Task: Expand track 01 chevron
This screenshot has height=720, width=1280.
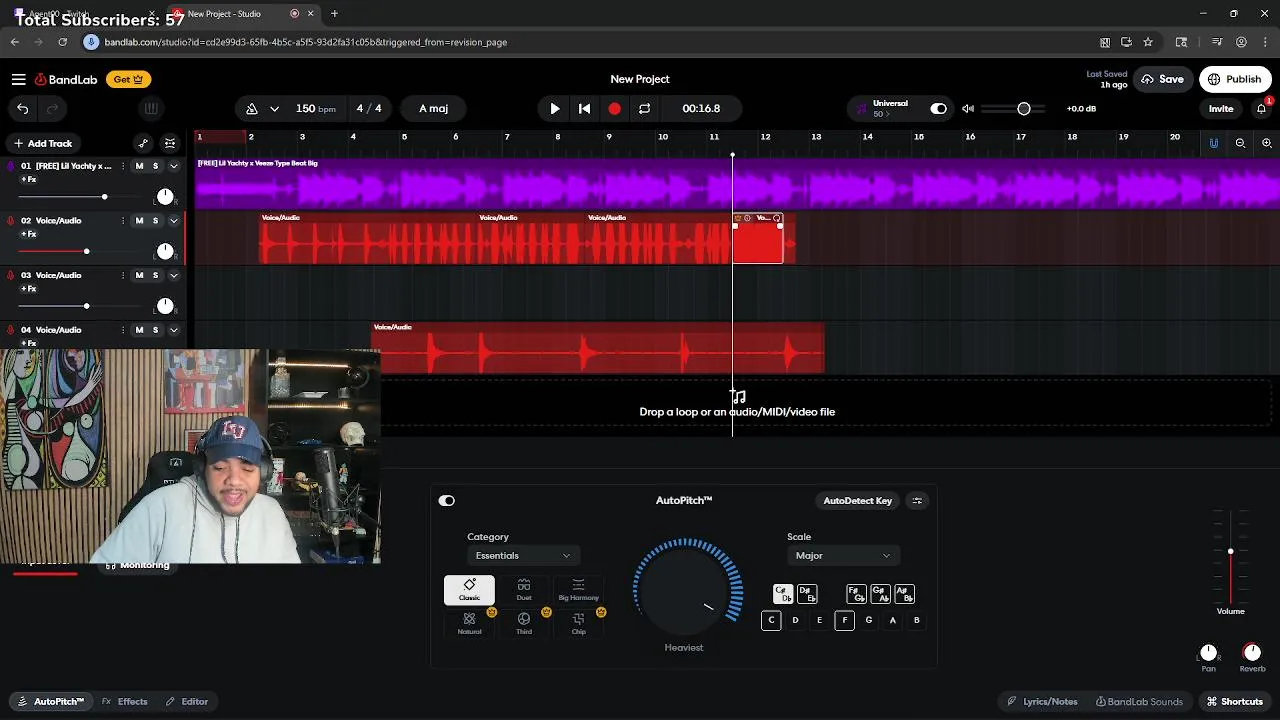Action: click(173, 166)
